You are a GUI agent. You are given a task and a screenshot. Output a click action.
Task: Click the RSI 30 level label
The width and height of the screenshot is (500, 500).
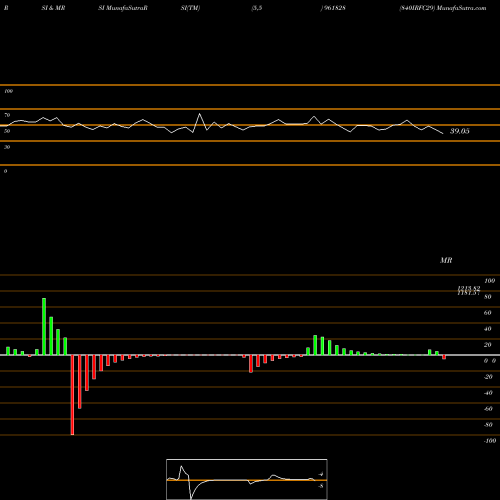click(x=7, y=147)
